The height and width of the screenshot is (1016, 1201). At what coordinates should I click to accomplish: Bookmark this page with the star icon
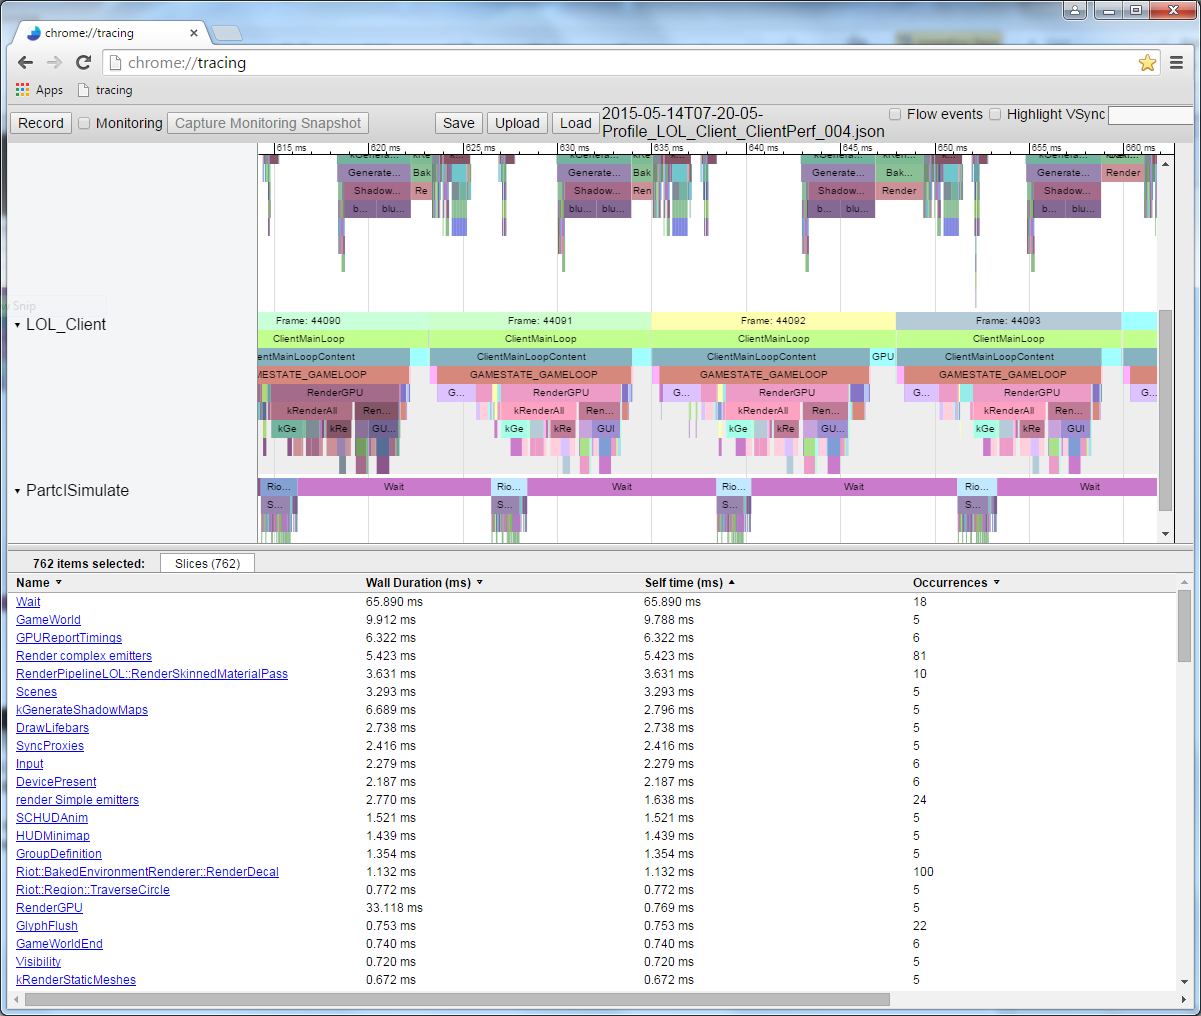pyautogui.click(x=1147, y=63)
